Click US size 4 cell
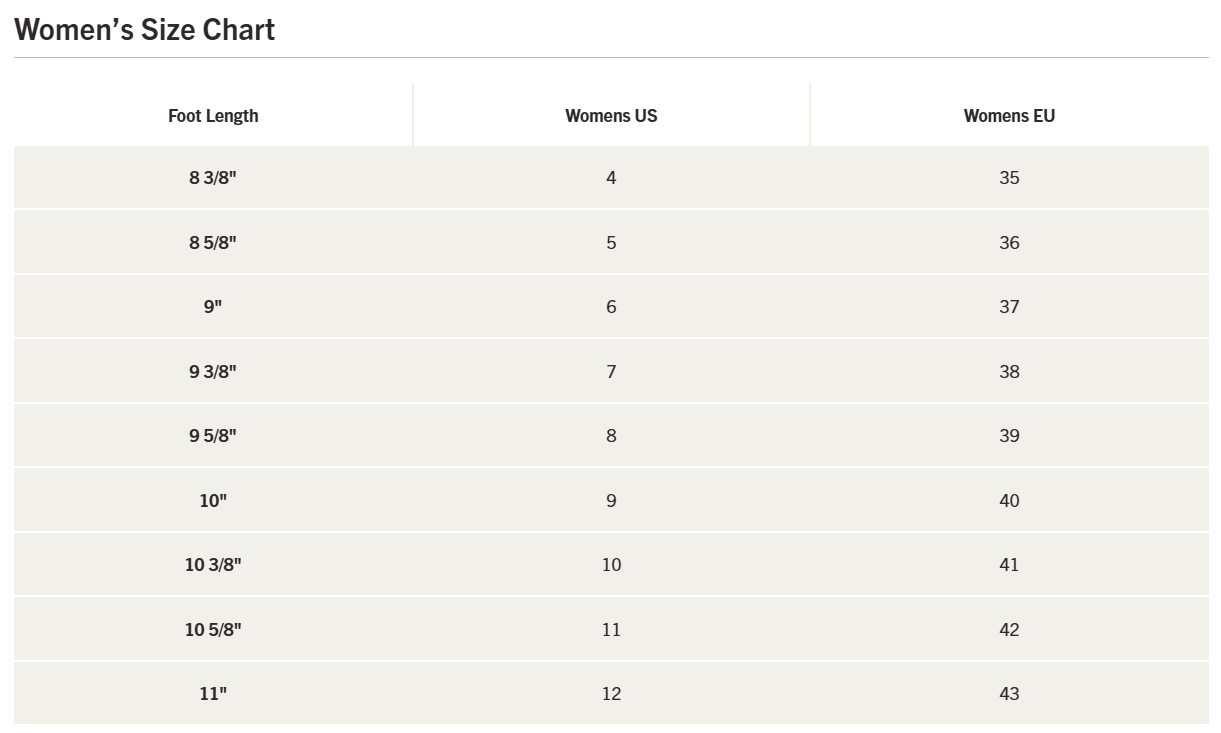 click(x=611, y=178)
